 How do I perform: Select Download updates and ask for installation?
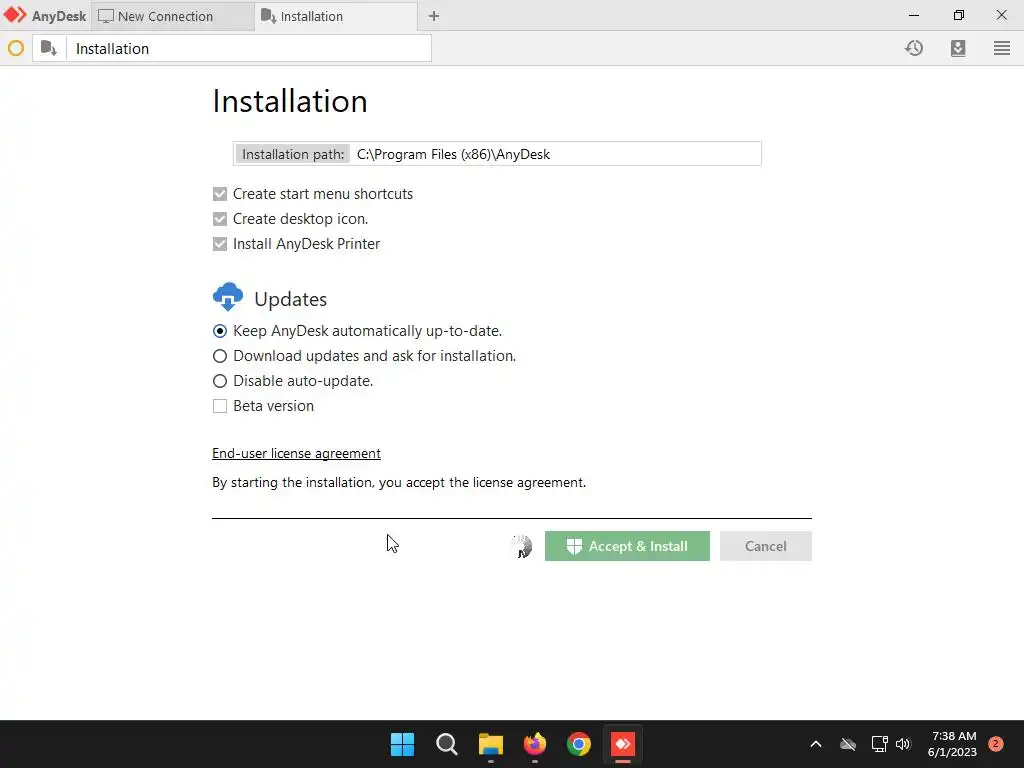pos(220,356)
